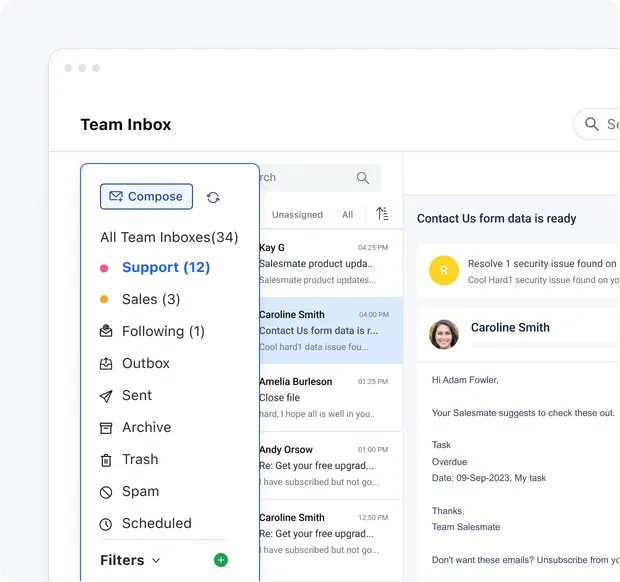Click the Filters heading
The height and width of the screenshot is (582, 620).
click(122, 560)
